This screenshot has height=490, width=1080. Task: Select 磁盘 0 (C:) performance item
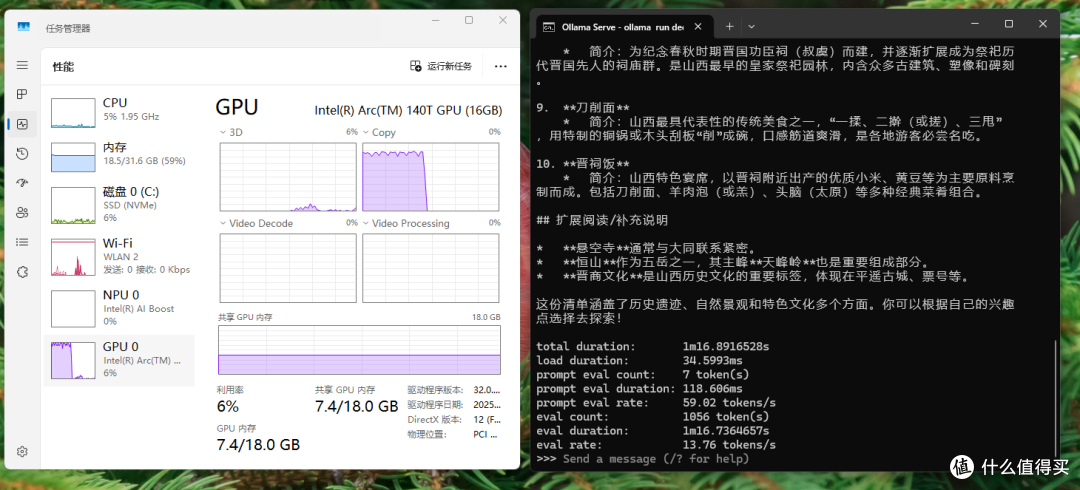click(119, 205)
